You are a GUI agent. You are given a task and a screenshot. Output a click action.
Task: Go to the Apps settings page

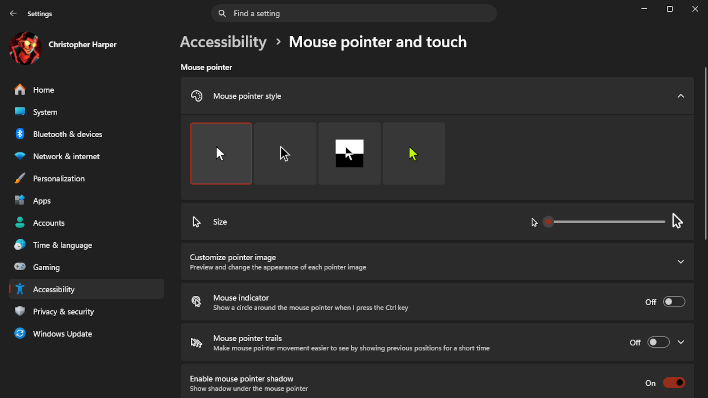click(86, 201)
